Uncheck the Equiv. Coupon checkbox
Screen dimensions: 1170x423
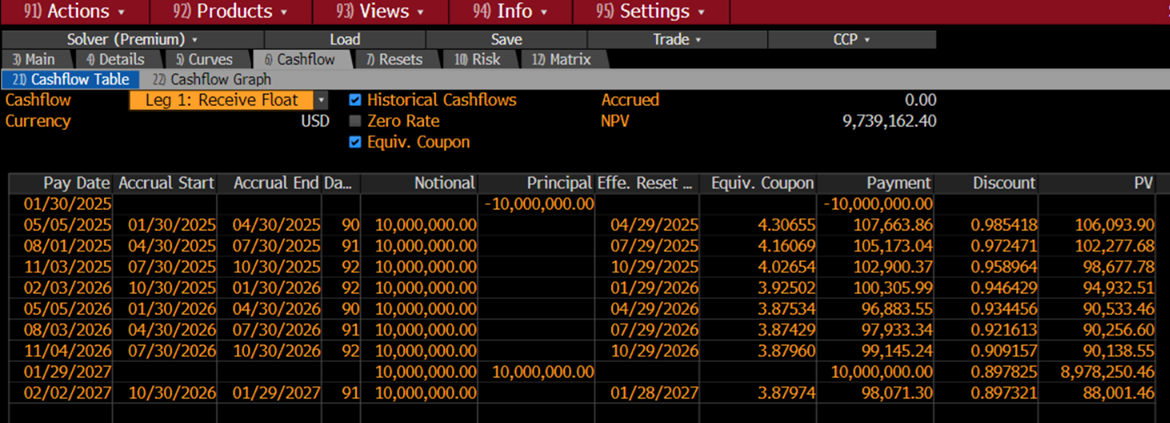pyautogui.click(x=355, y=142)
